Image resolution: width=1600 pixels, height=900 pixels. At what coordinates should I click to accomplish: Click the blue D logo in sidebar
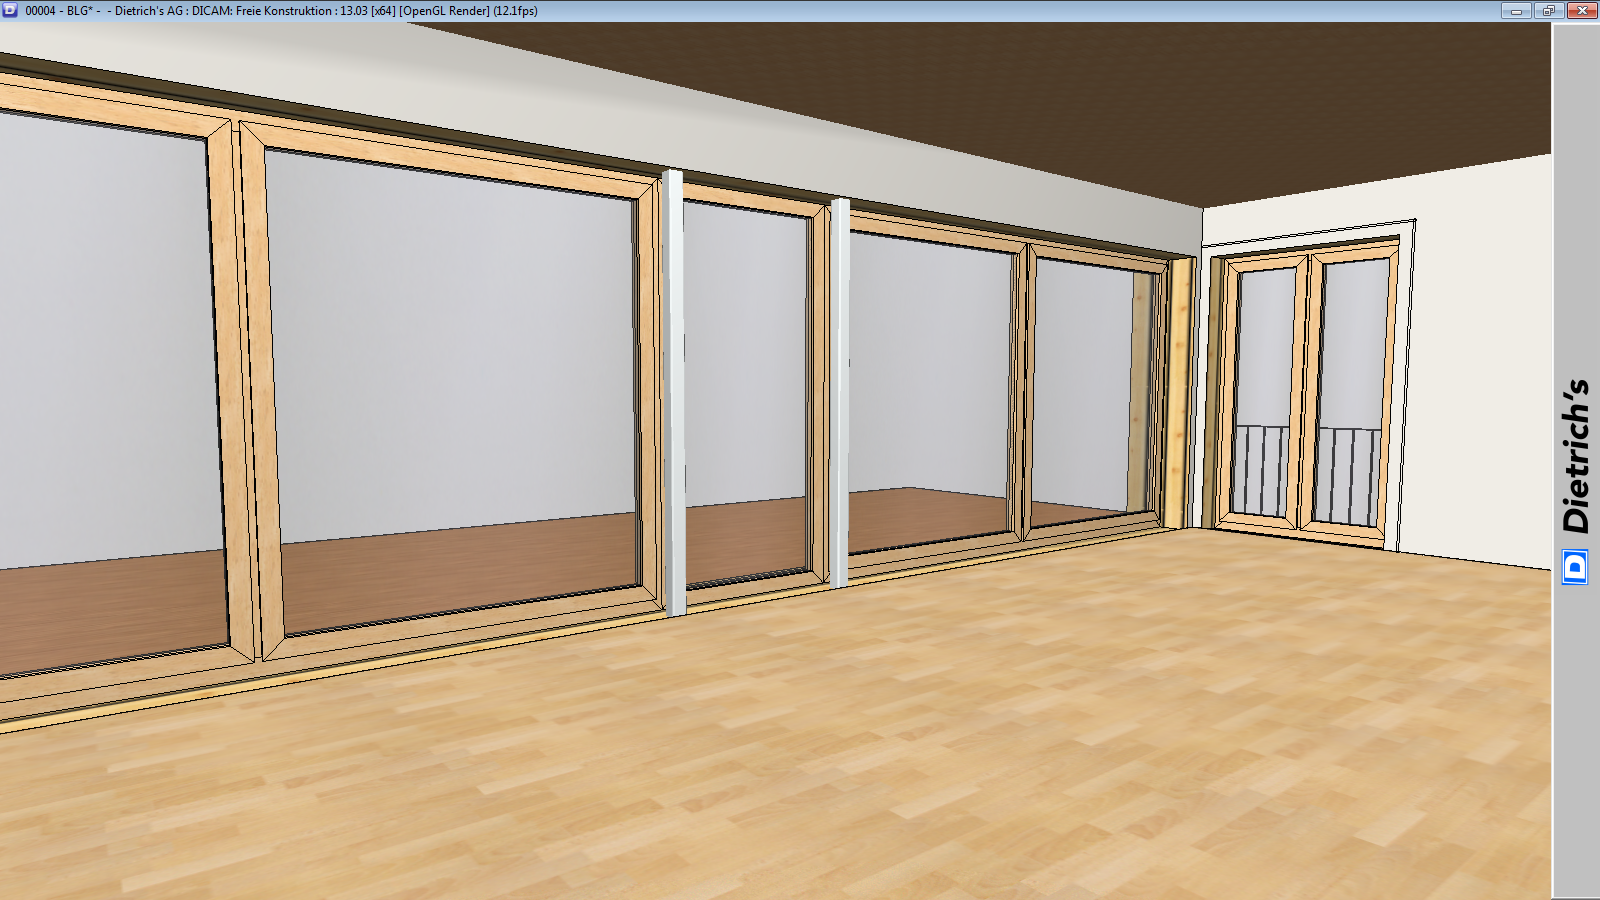(1575, 567)
